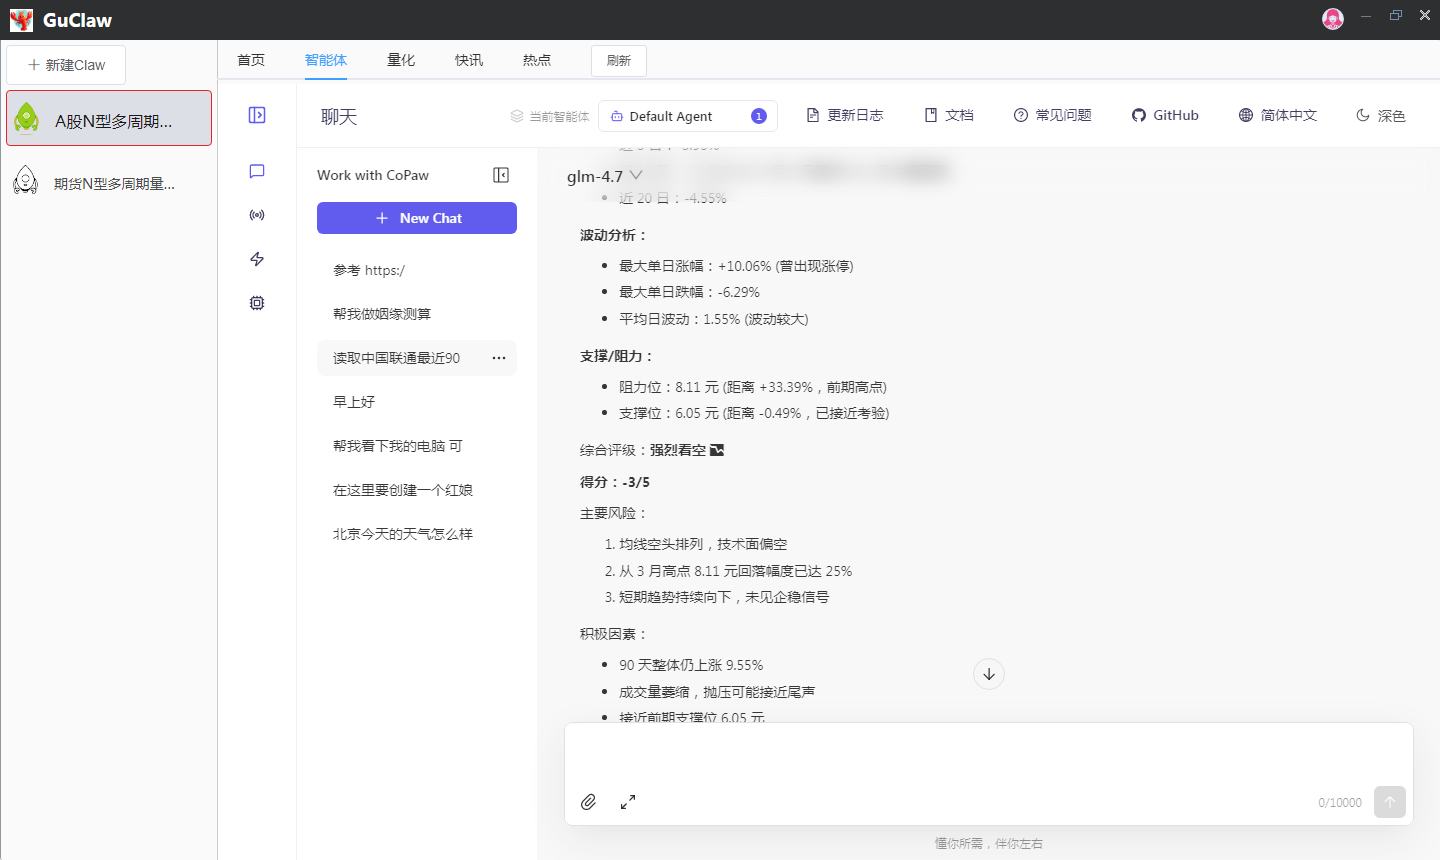
Task: Switch to dark mode via 深色 toggle
Action: tap(1380, 115)
